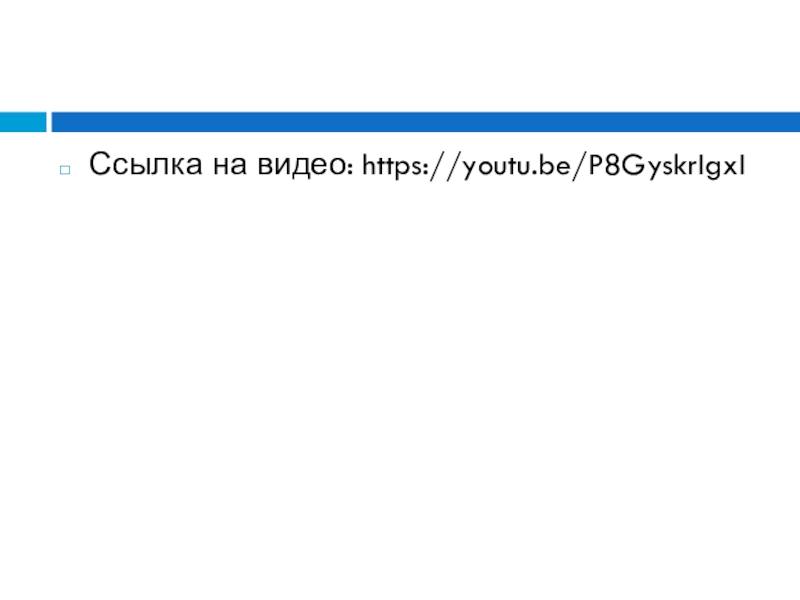
Task: Click the video ID "P8GyskrIgxI"
Action: click(667, 166)
